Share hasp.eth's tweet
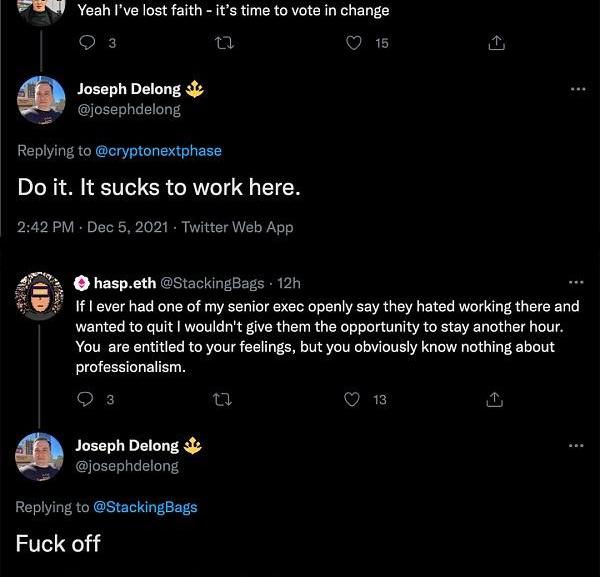The image size is (600, 577). [494, 399]
